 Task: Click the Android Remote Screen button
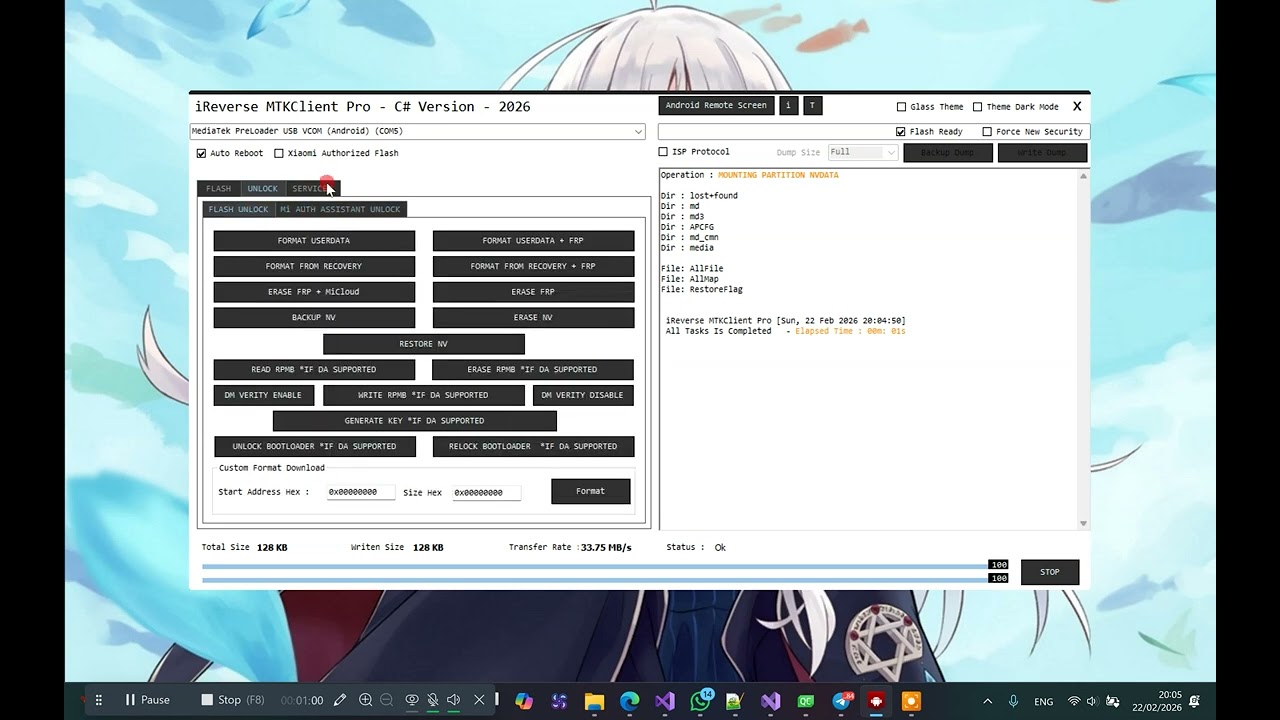click(x=716, y=105)
